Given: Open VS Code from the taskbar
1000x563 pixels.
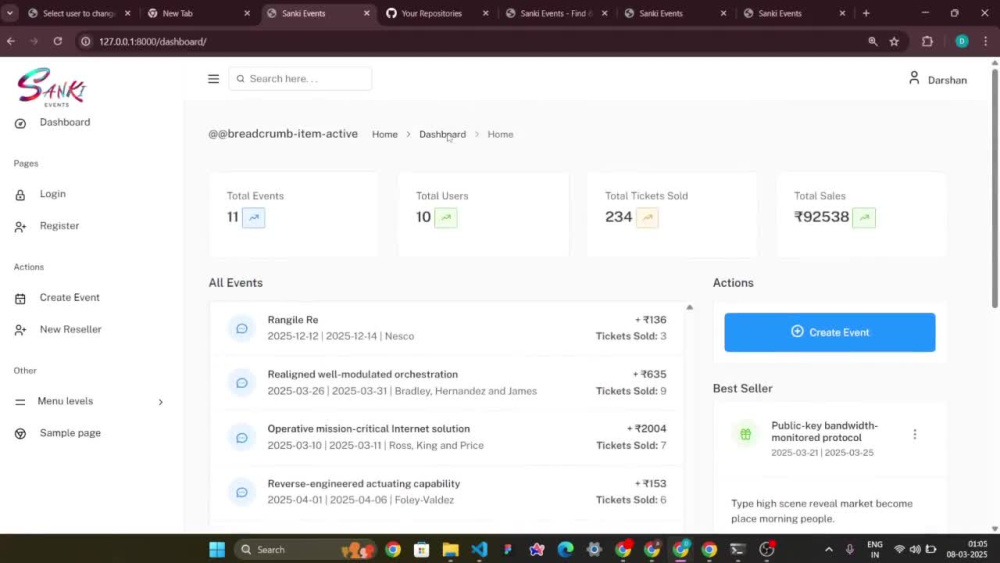Looking at the screenshot, I should 480,550.
